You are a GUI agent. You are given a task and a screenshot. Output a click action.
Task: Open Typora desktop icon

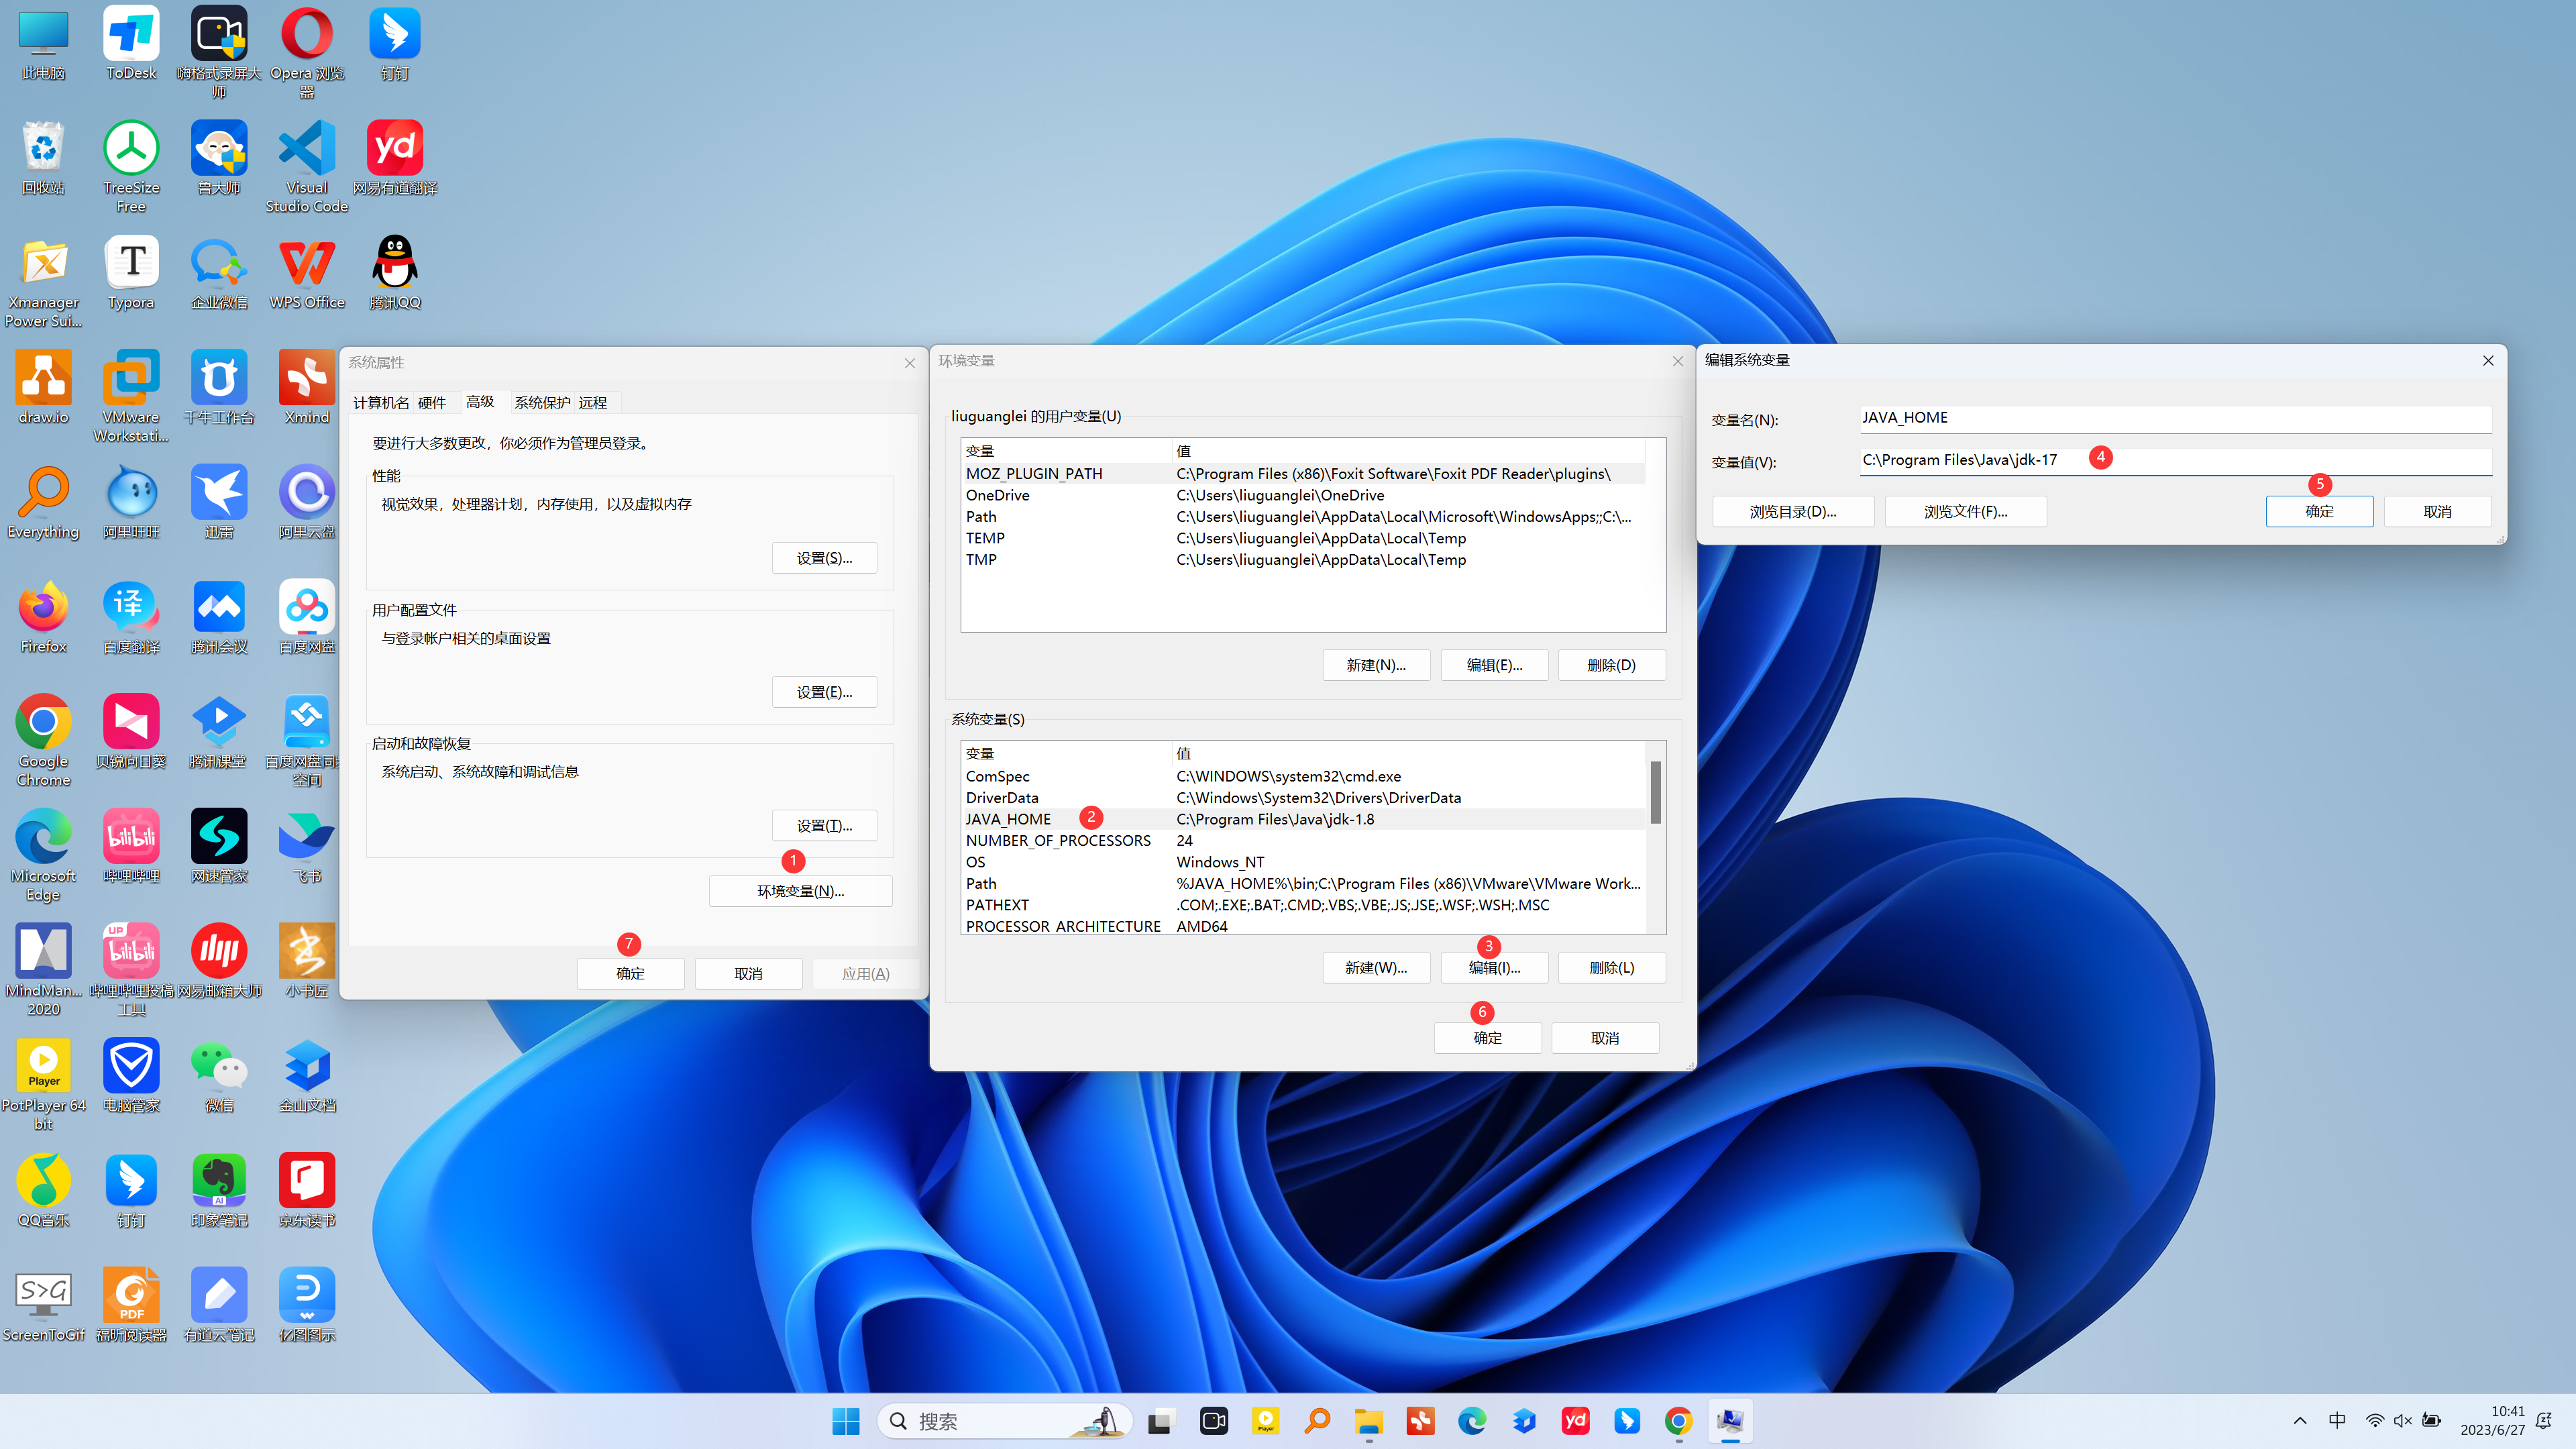pos(131,273)
